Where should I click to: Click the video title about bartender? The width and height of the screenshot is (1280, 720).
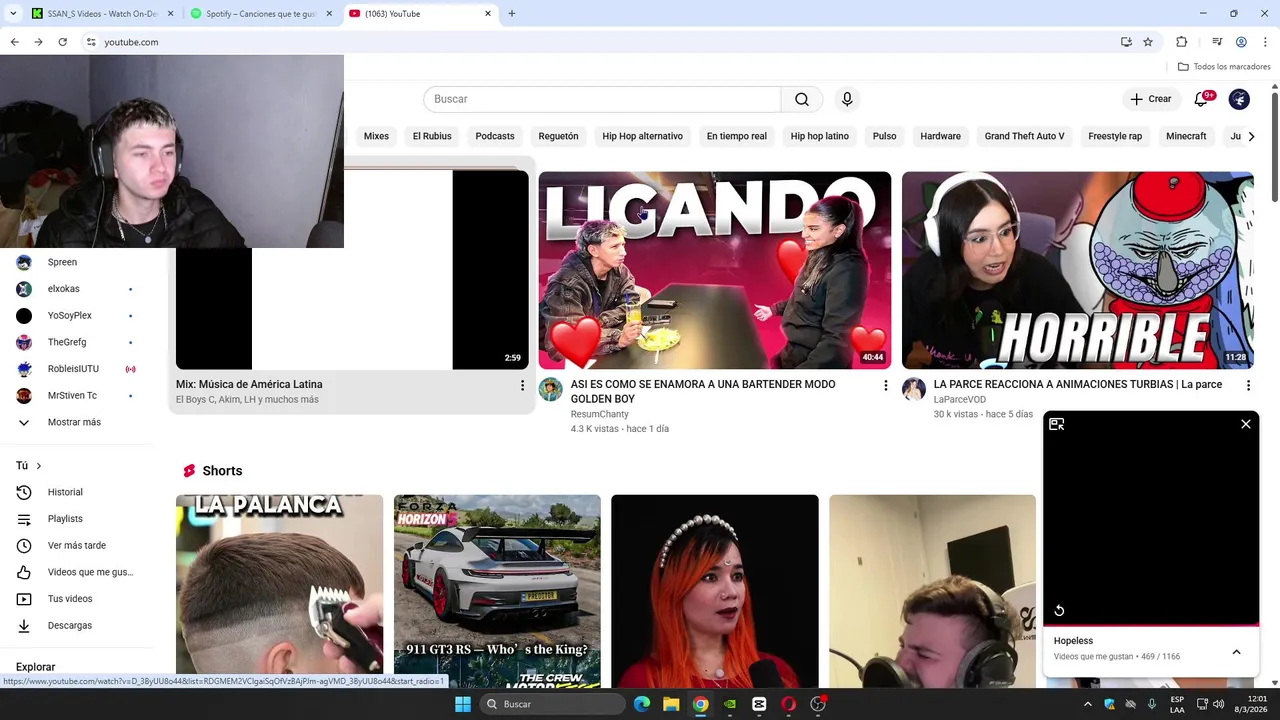[x=703, y=391]
